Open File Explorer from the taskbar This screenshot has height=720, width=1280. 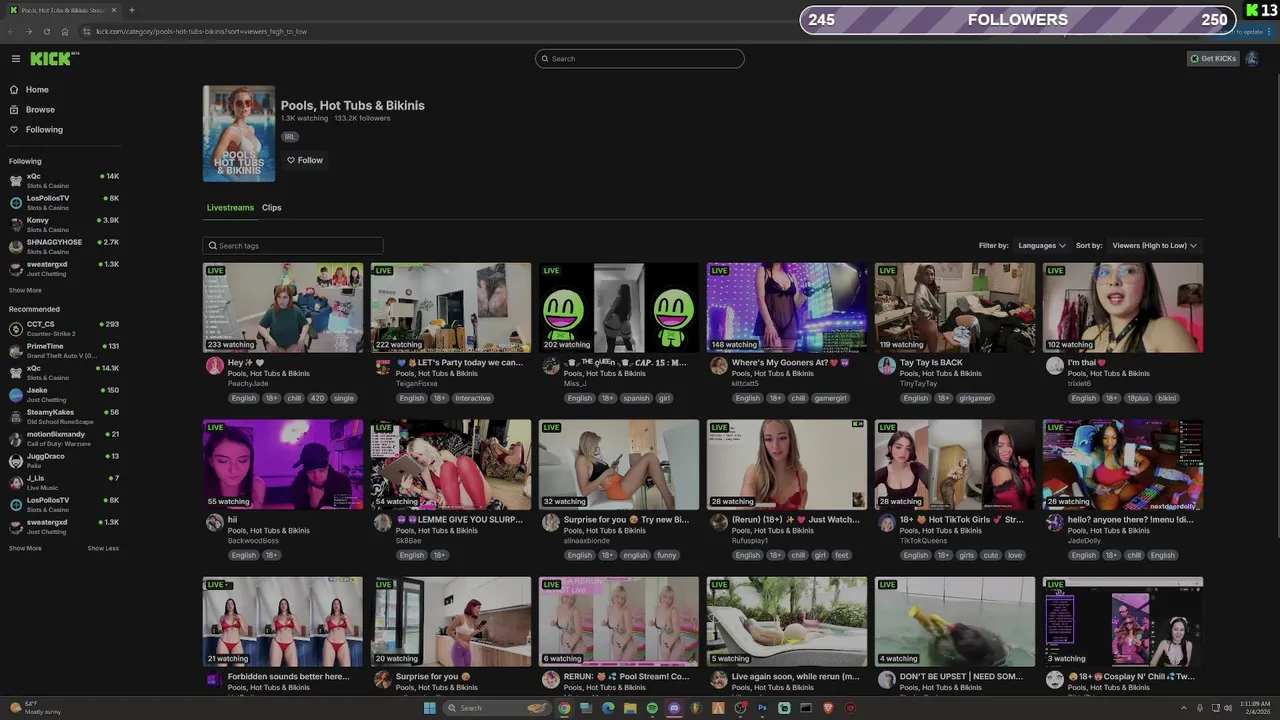click(630, 708)
